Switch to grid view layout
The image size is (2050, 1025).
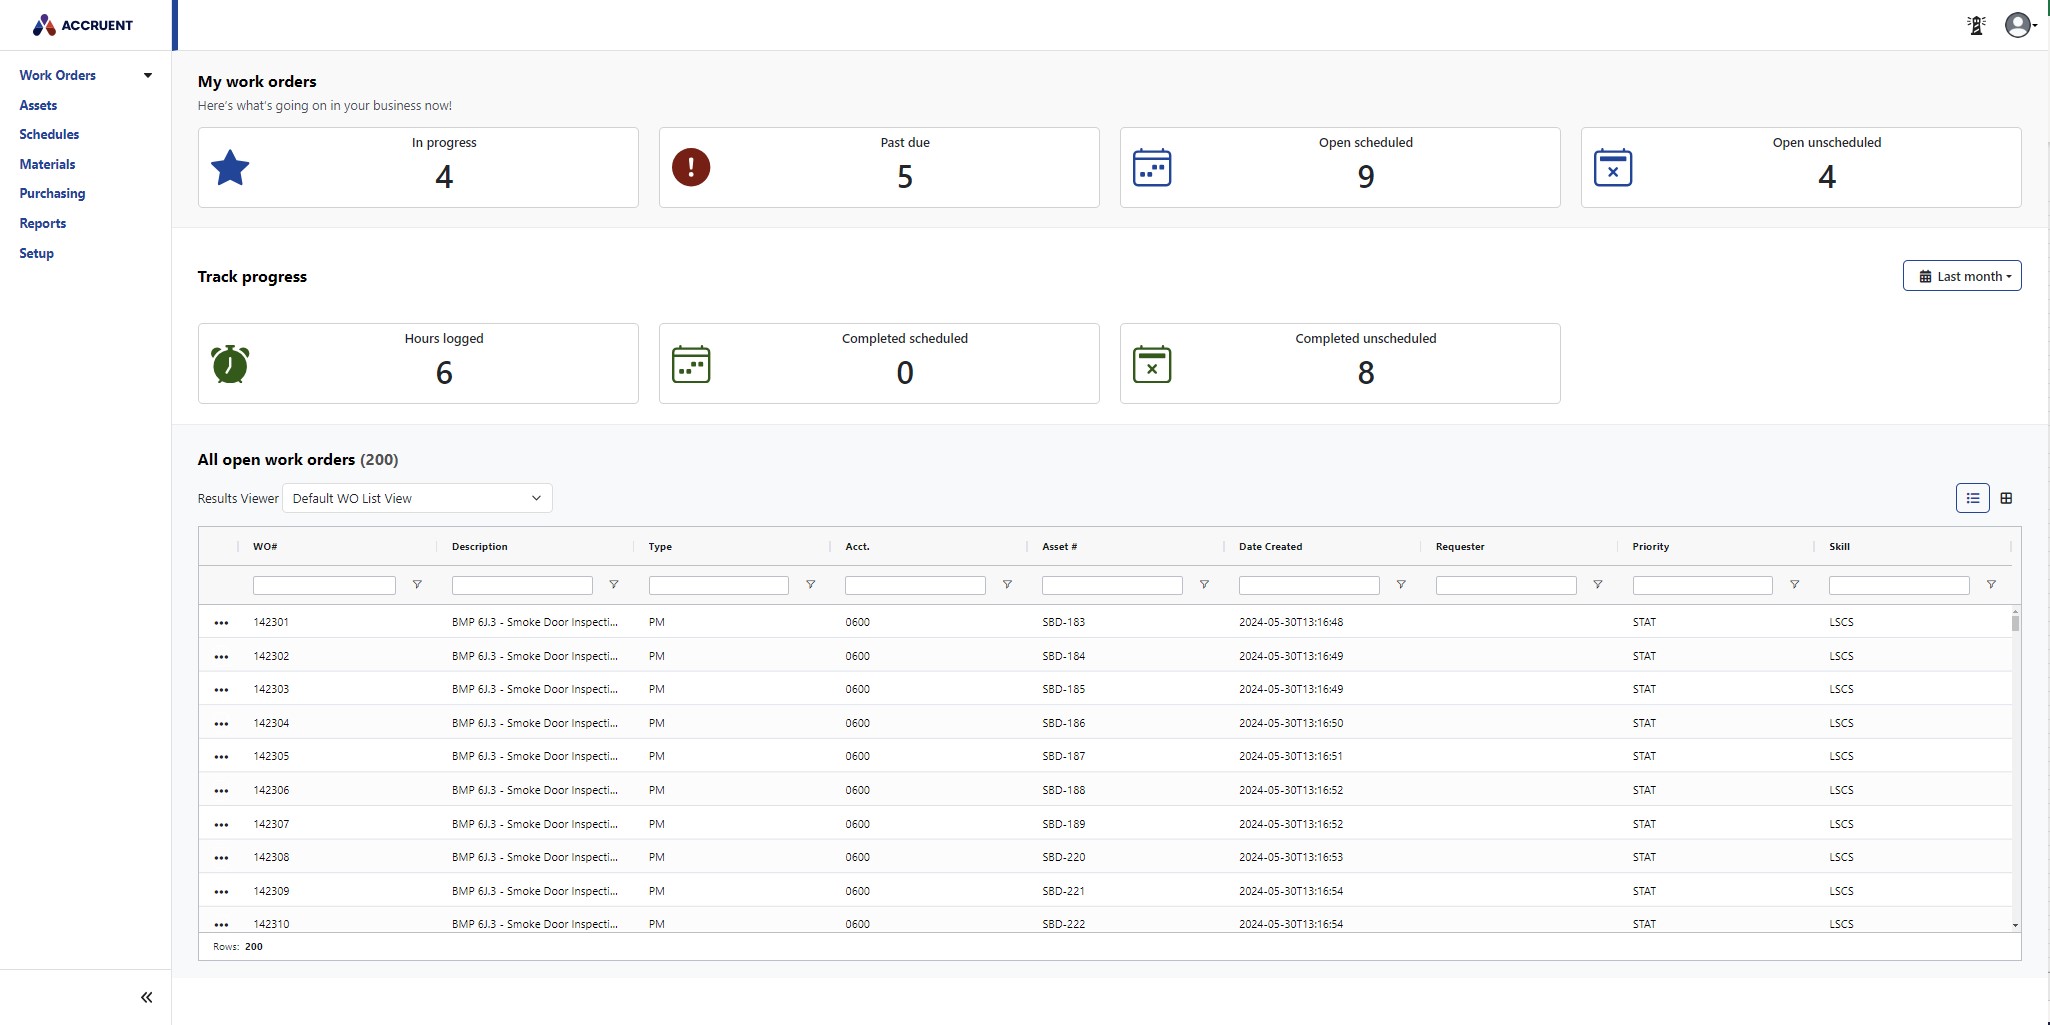2006,498
